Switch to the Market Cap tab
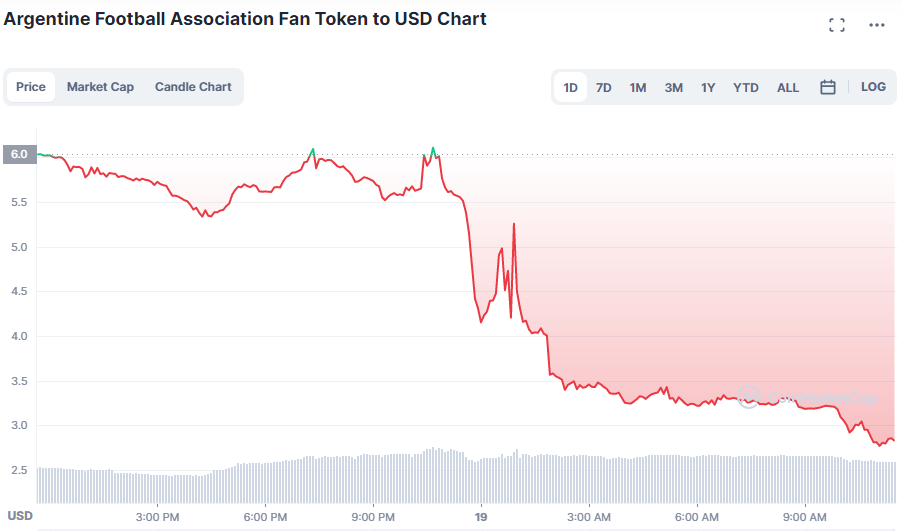Screen dimensions: 901x531 click(100, 87)
